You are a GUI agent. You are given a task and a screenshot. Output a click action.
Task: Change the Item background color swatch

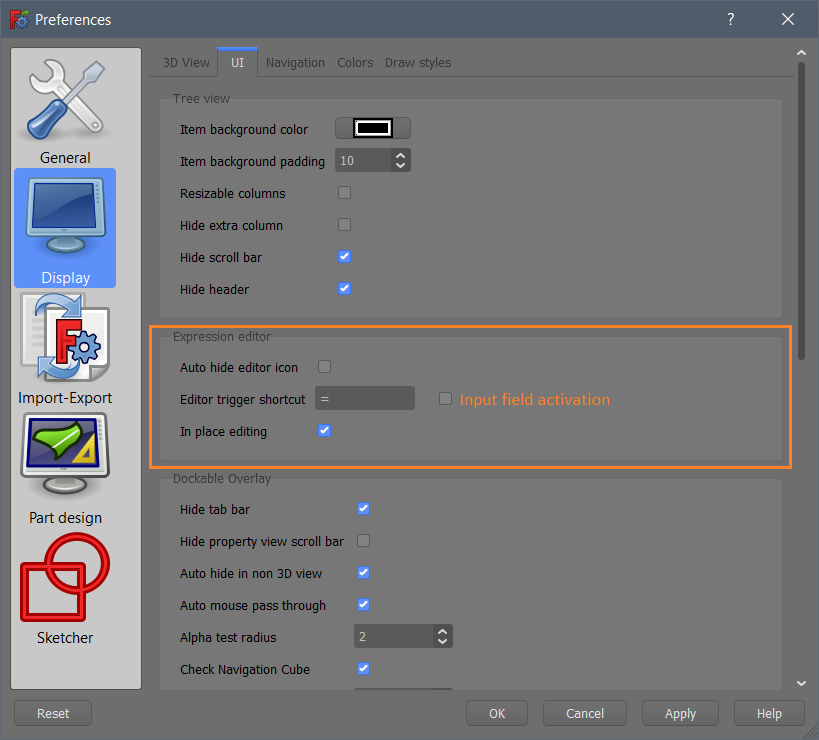coord(372,127)
